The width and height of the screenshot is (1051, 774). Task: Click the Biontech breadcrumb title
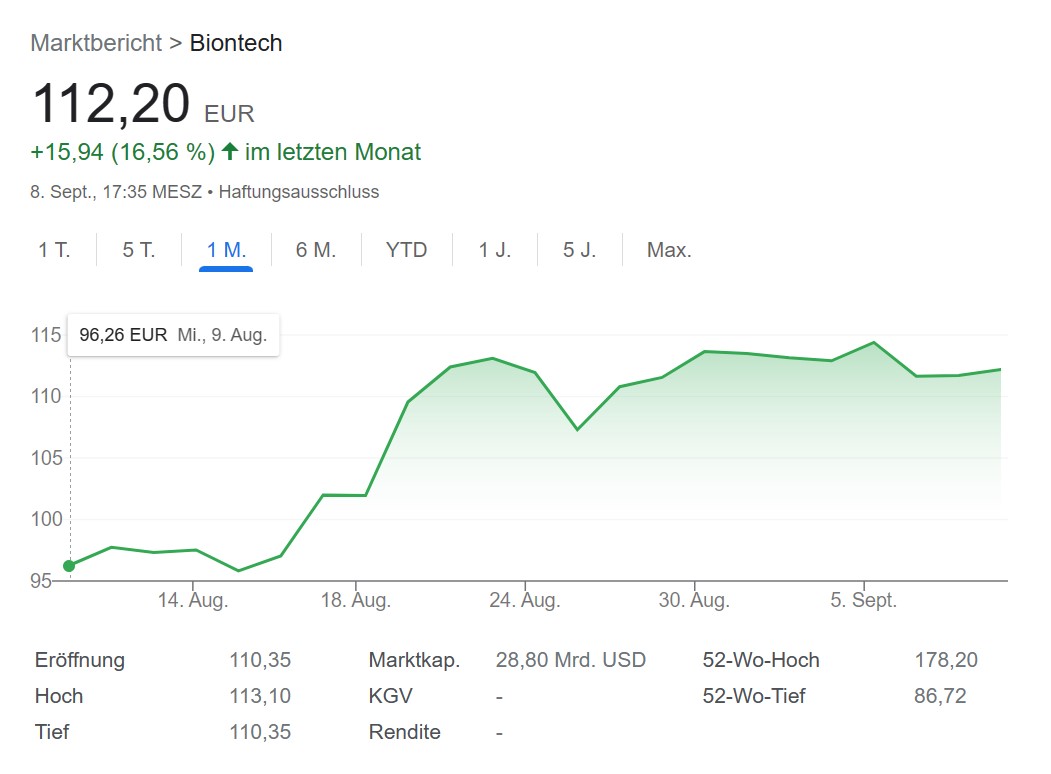pos(236,43)
